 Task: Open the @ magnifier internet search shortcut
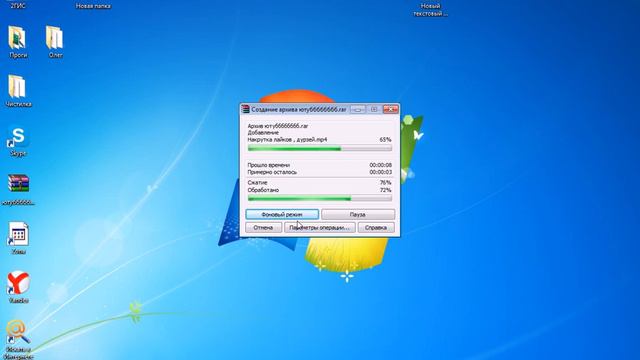tap(18, 331)
